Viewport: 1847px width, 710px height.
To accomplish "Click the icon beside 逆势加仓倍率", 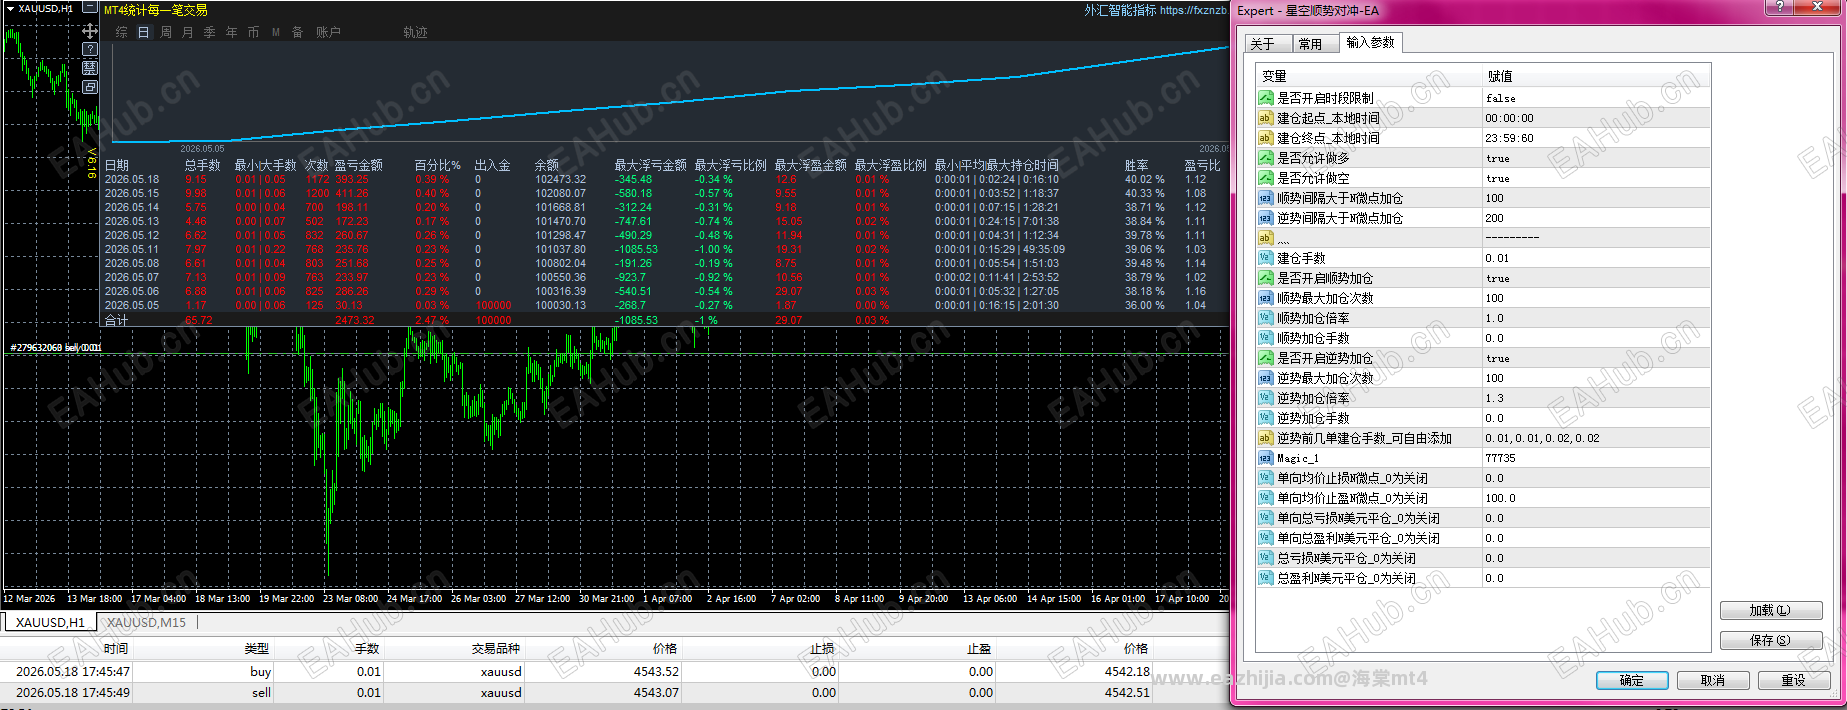I will coord(1266,398).
